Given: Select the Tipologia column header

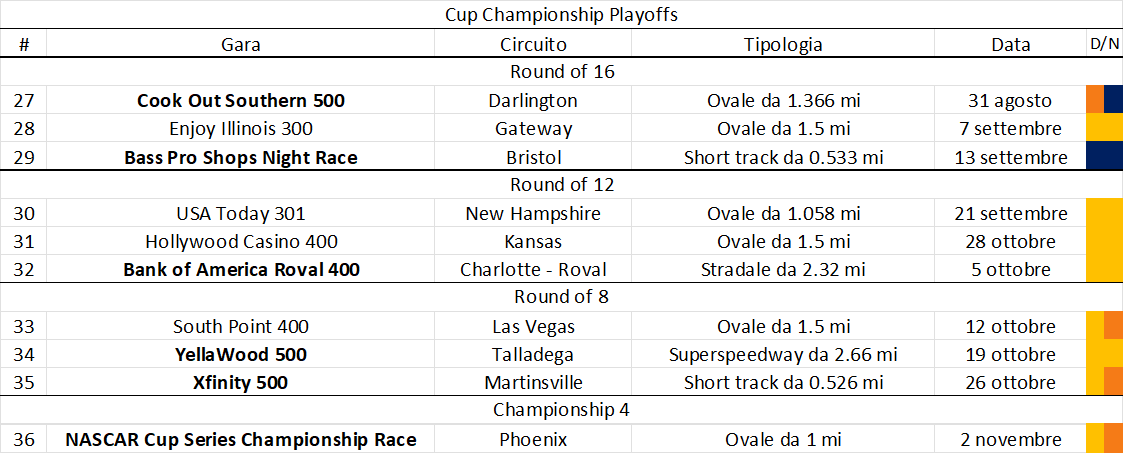Looking at the screenshot, I should [783, 44].
